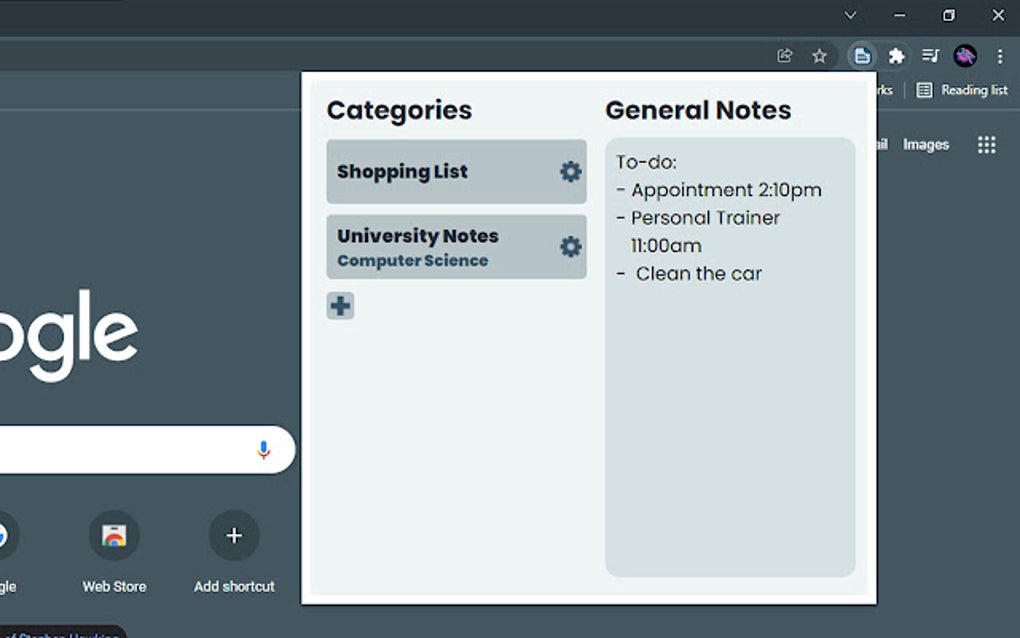The width and height of the screenshot is (1020, 638).
Task: Open the Web Store shortcut
Action: click(x=114, y=537)
